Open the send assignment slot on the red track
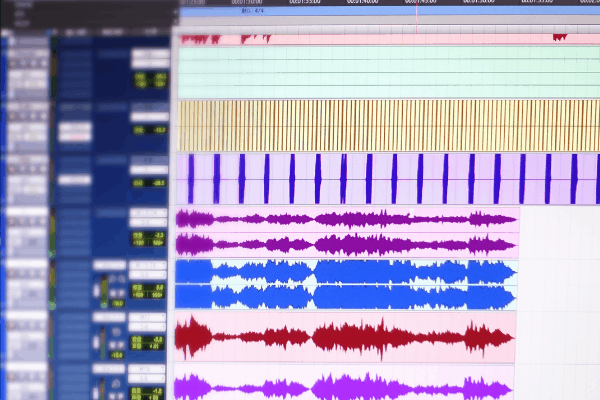The width and height of the screenshot is (600, 400). coord(109,317)
